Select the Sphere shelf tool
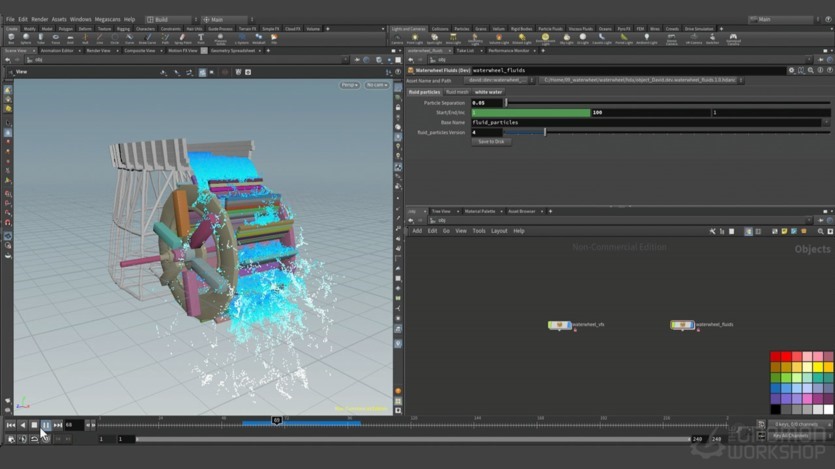 [x=26, y=38]
